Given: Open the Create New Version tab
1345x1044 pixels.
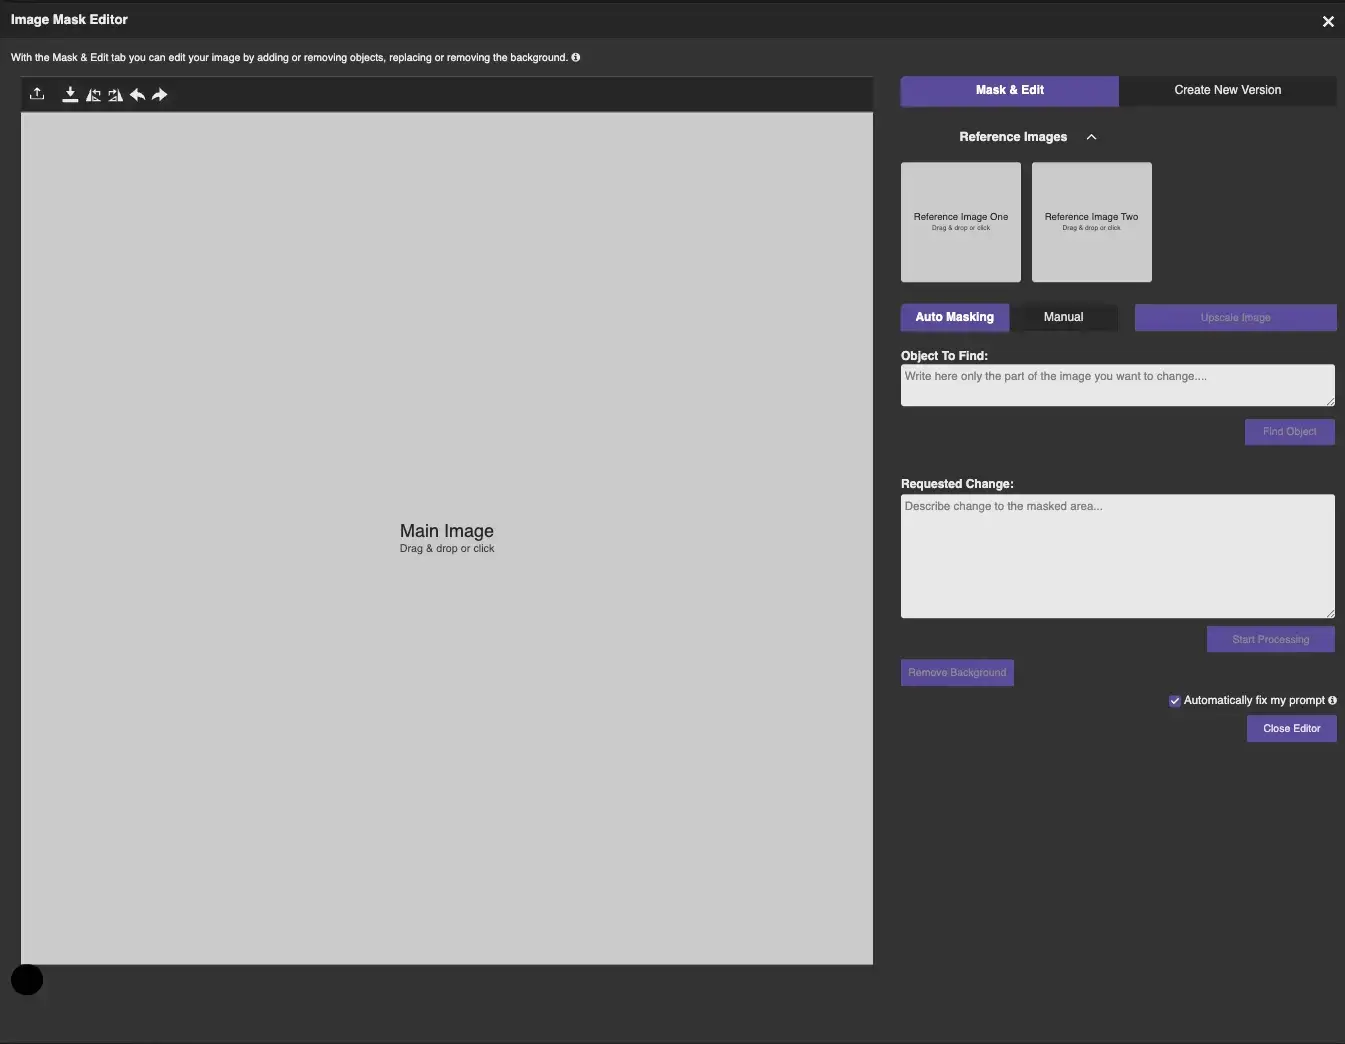Looking at the screenshot, I should click(1227, 90).
